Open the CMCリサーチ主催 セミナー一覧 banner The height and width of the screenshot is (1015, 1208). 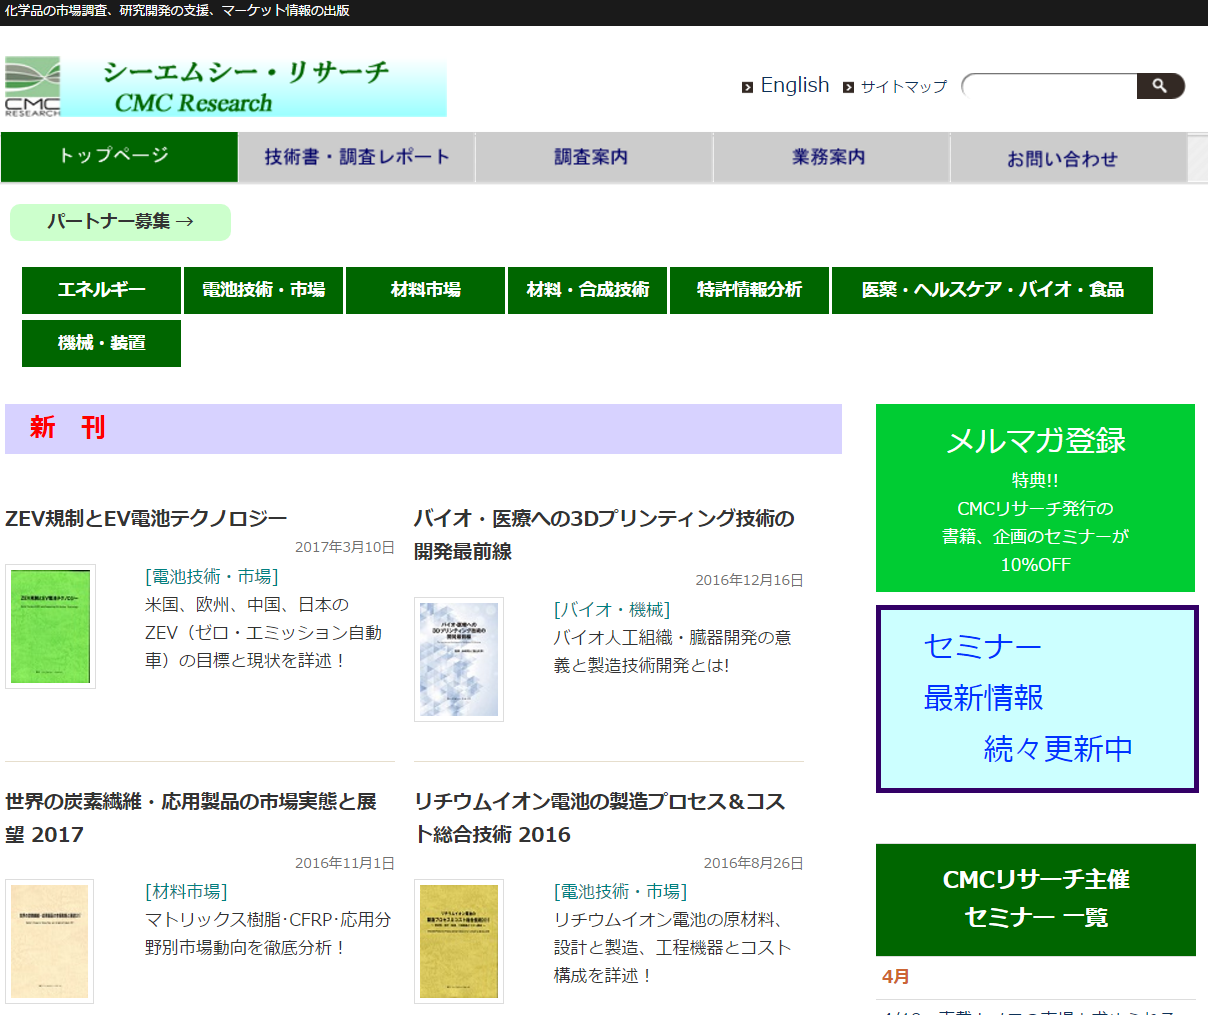coord(1036,899)
